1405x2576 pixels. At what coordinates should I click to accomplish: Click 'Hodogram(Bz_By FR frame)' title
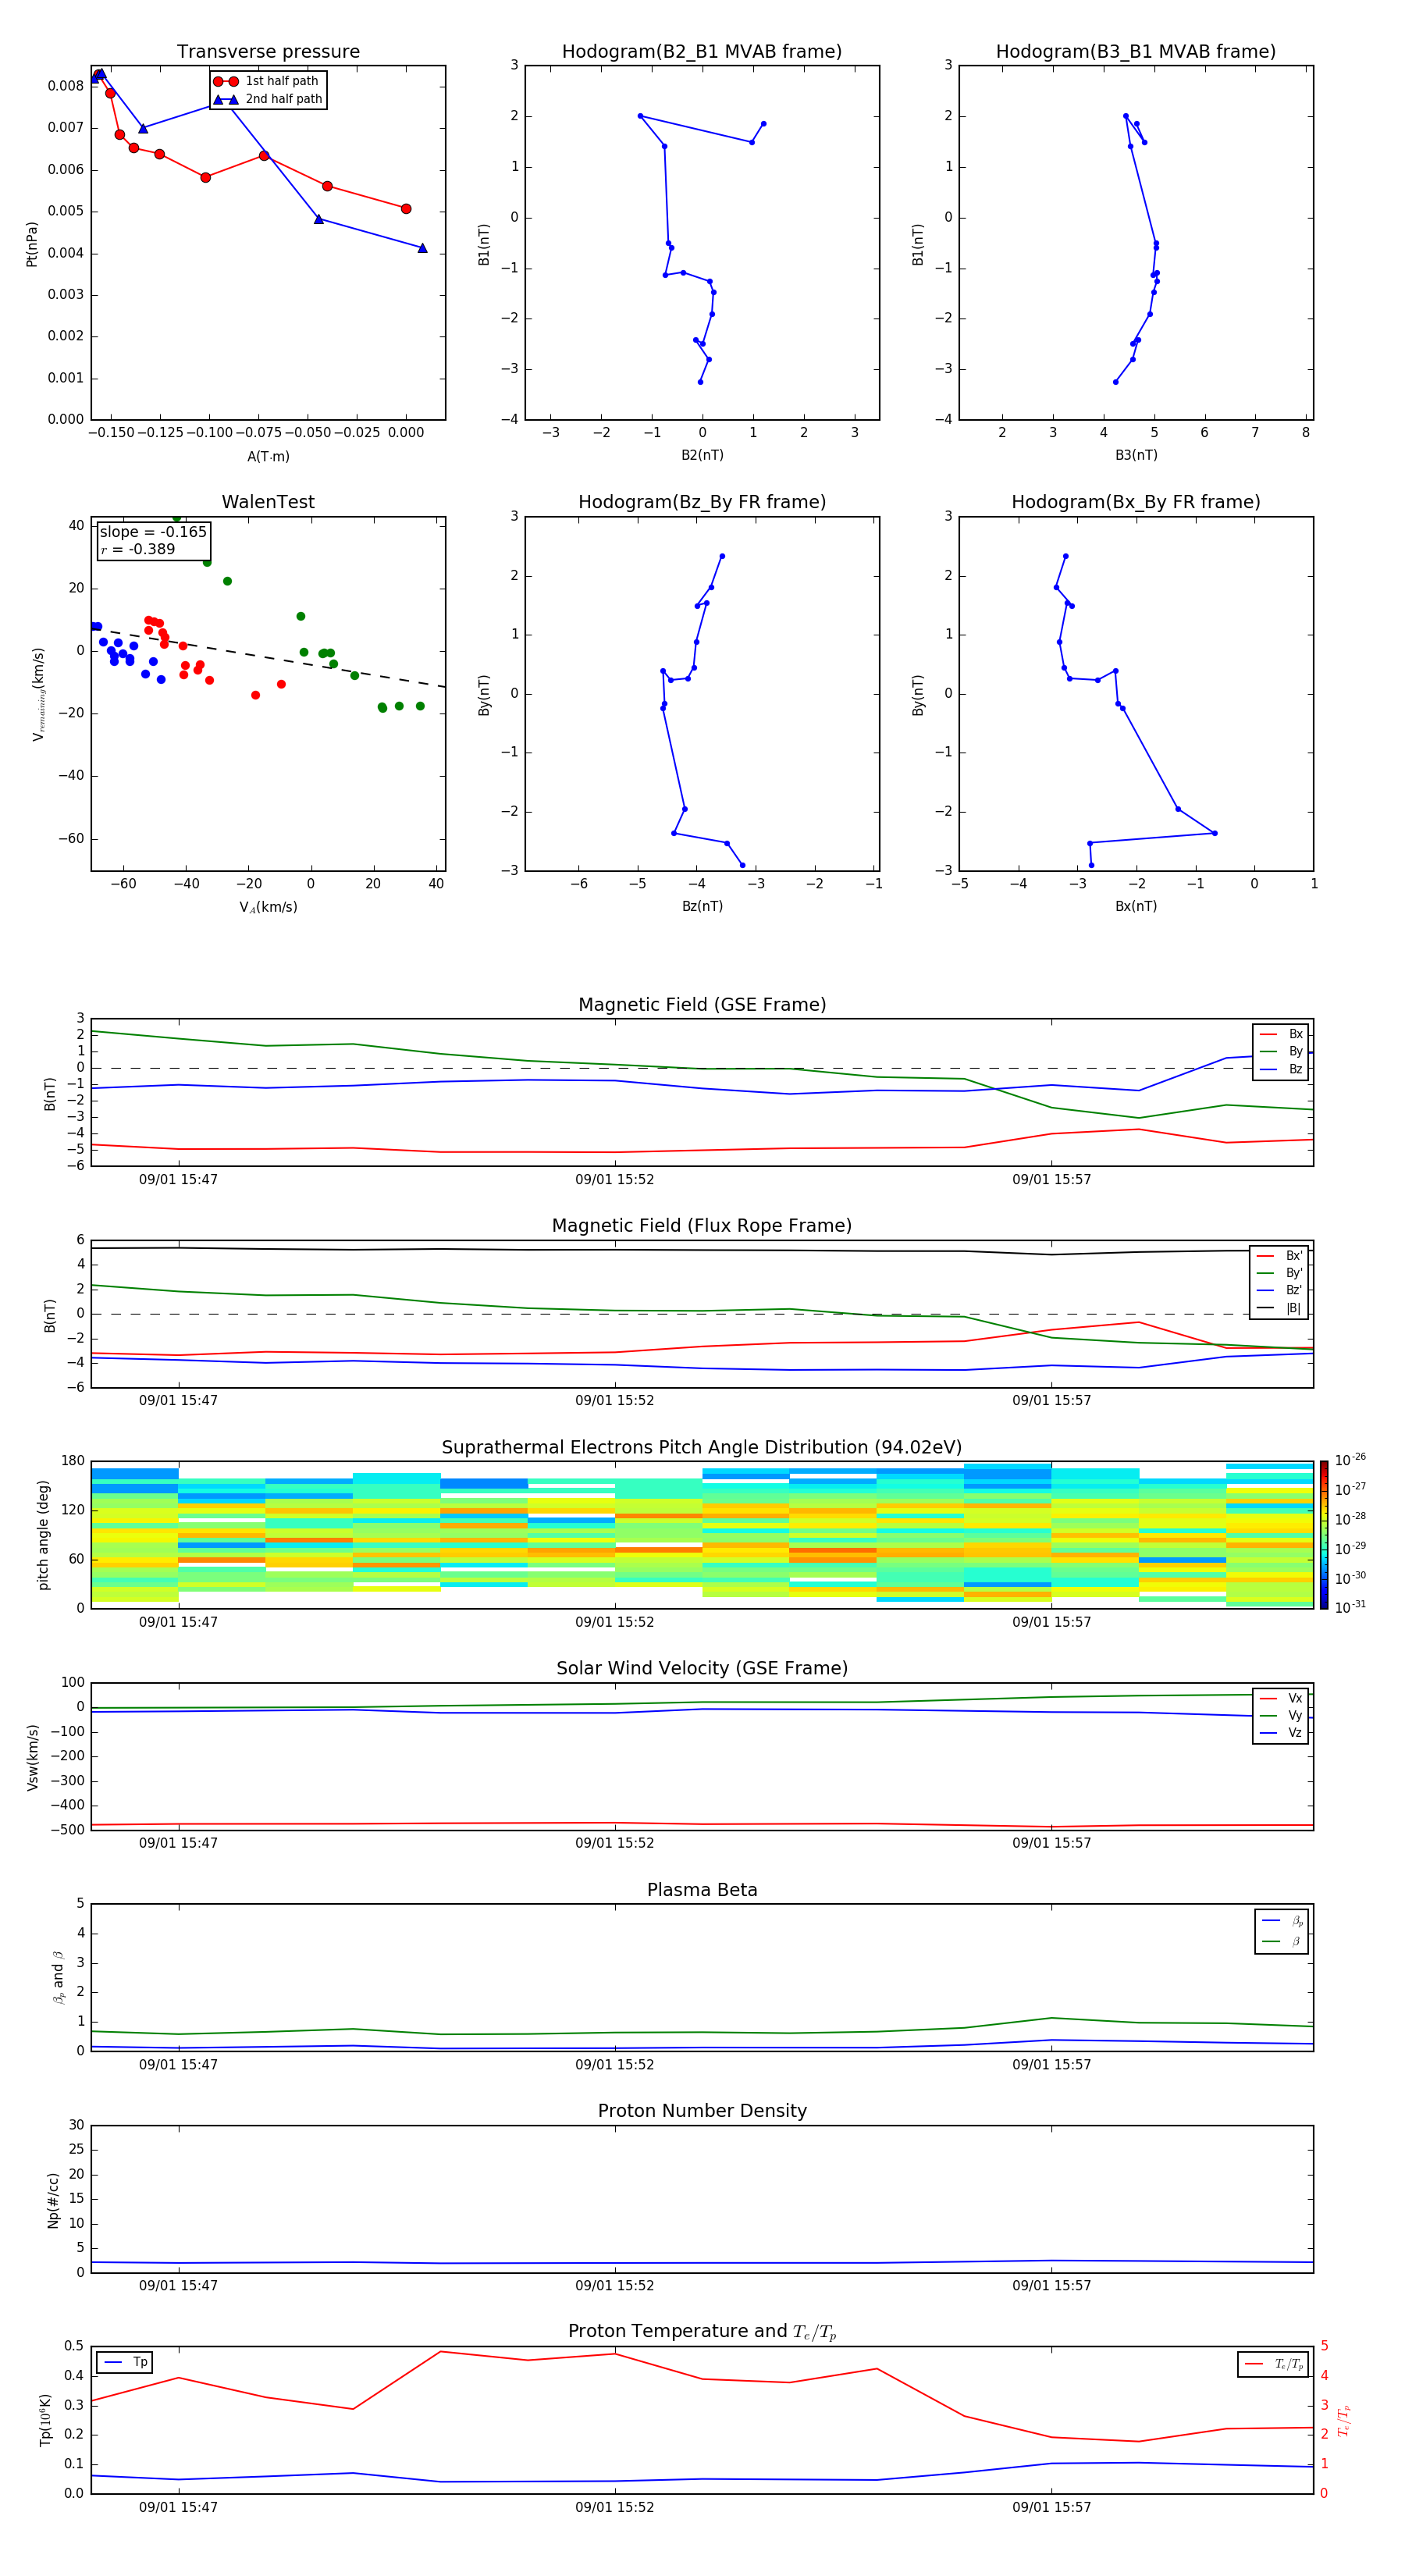pyautogui.click(x=702, y=502)
